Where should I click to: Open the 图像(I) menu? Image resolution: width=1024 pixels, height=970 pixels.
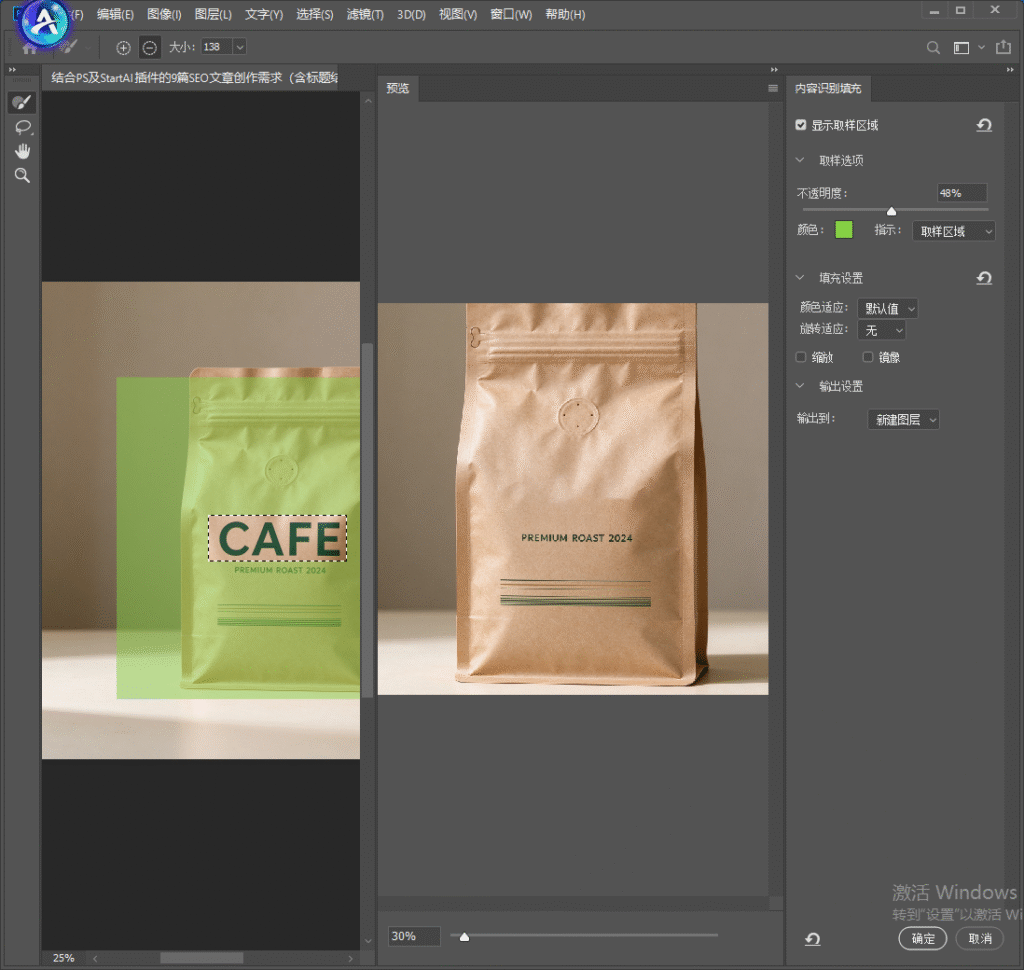click(x=165, y=14)
